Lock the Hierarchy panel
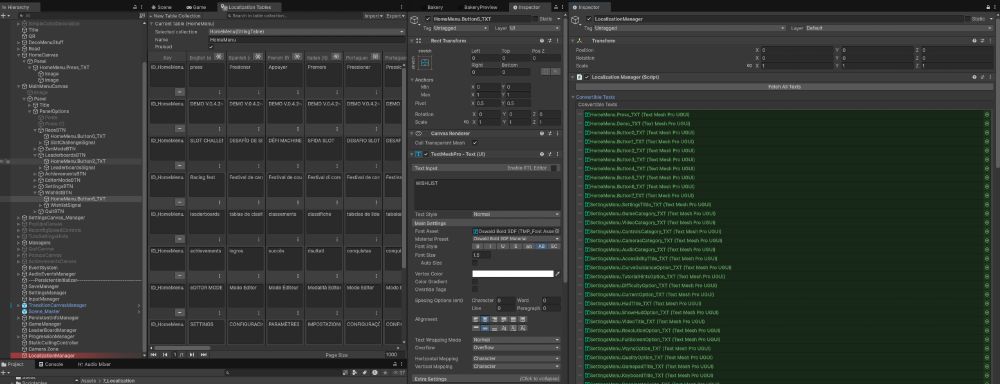Image resolution: width=1000 pixels, height=384 pixels. (x=135, y=7)
